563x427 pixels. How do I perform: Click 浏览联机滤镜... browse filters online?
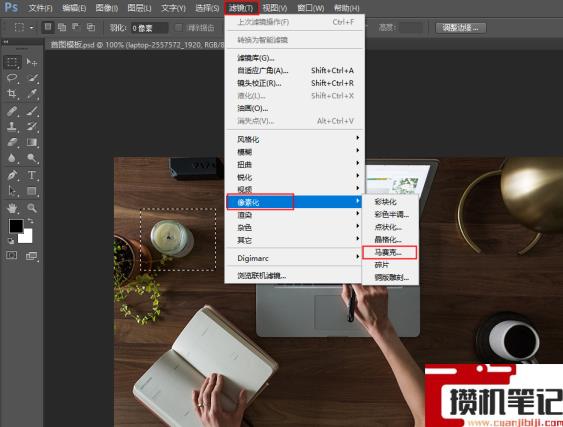pos(294,275)
